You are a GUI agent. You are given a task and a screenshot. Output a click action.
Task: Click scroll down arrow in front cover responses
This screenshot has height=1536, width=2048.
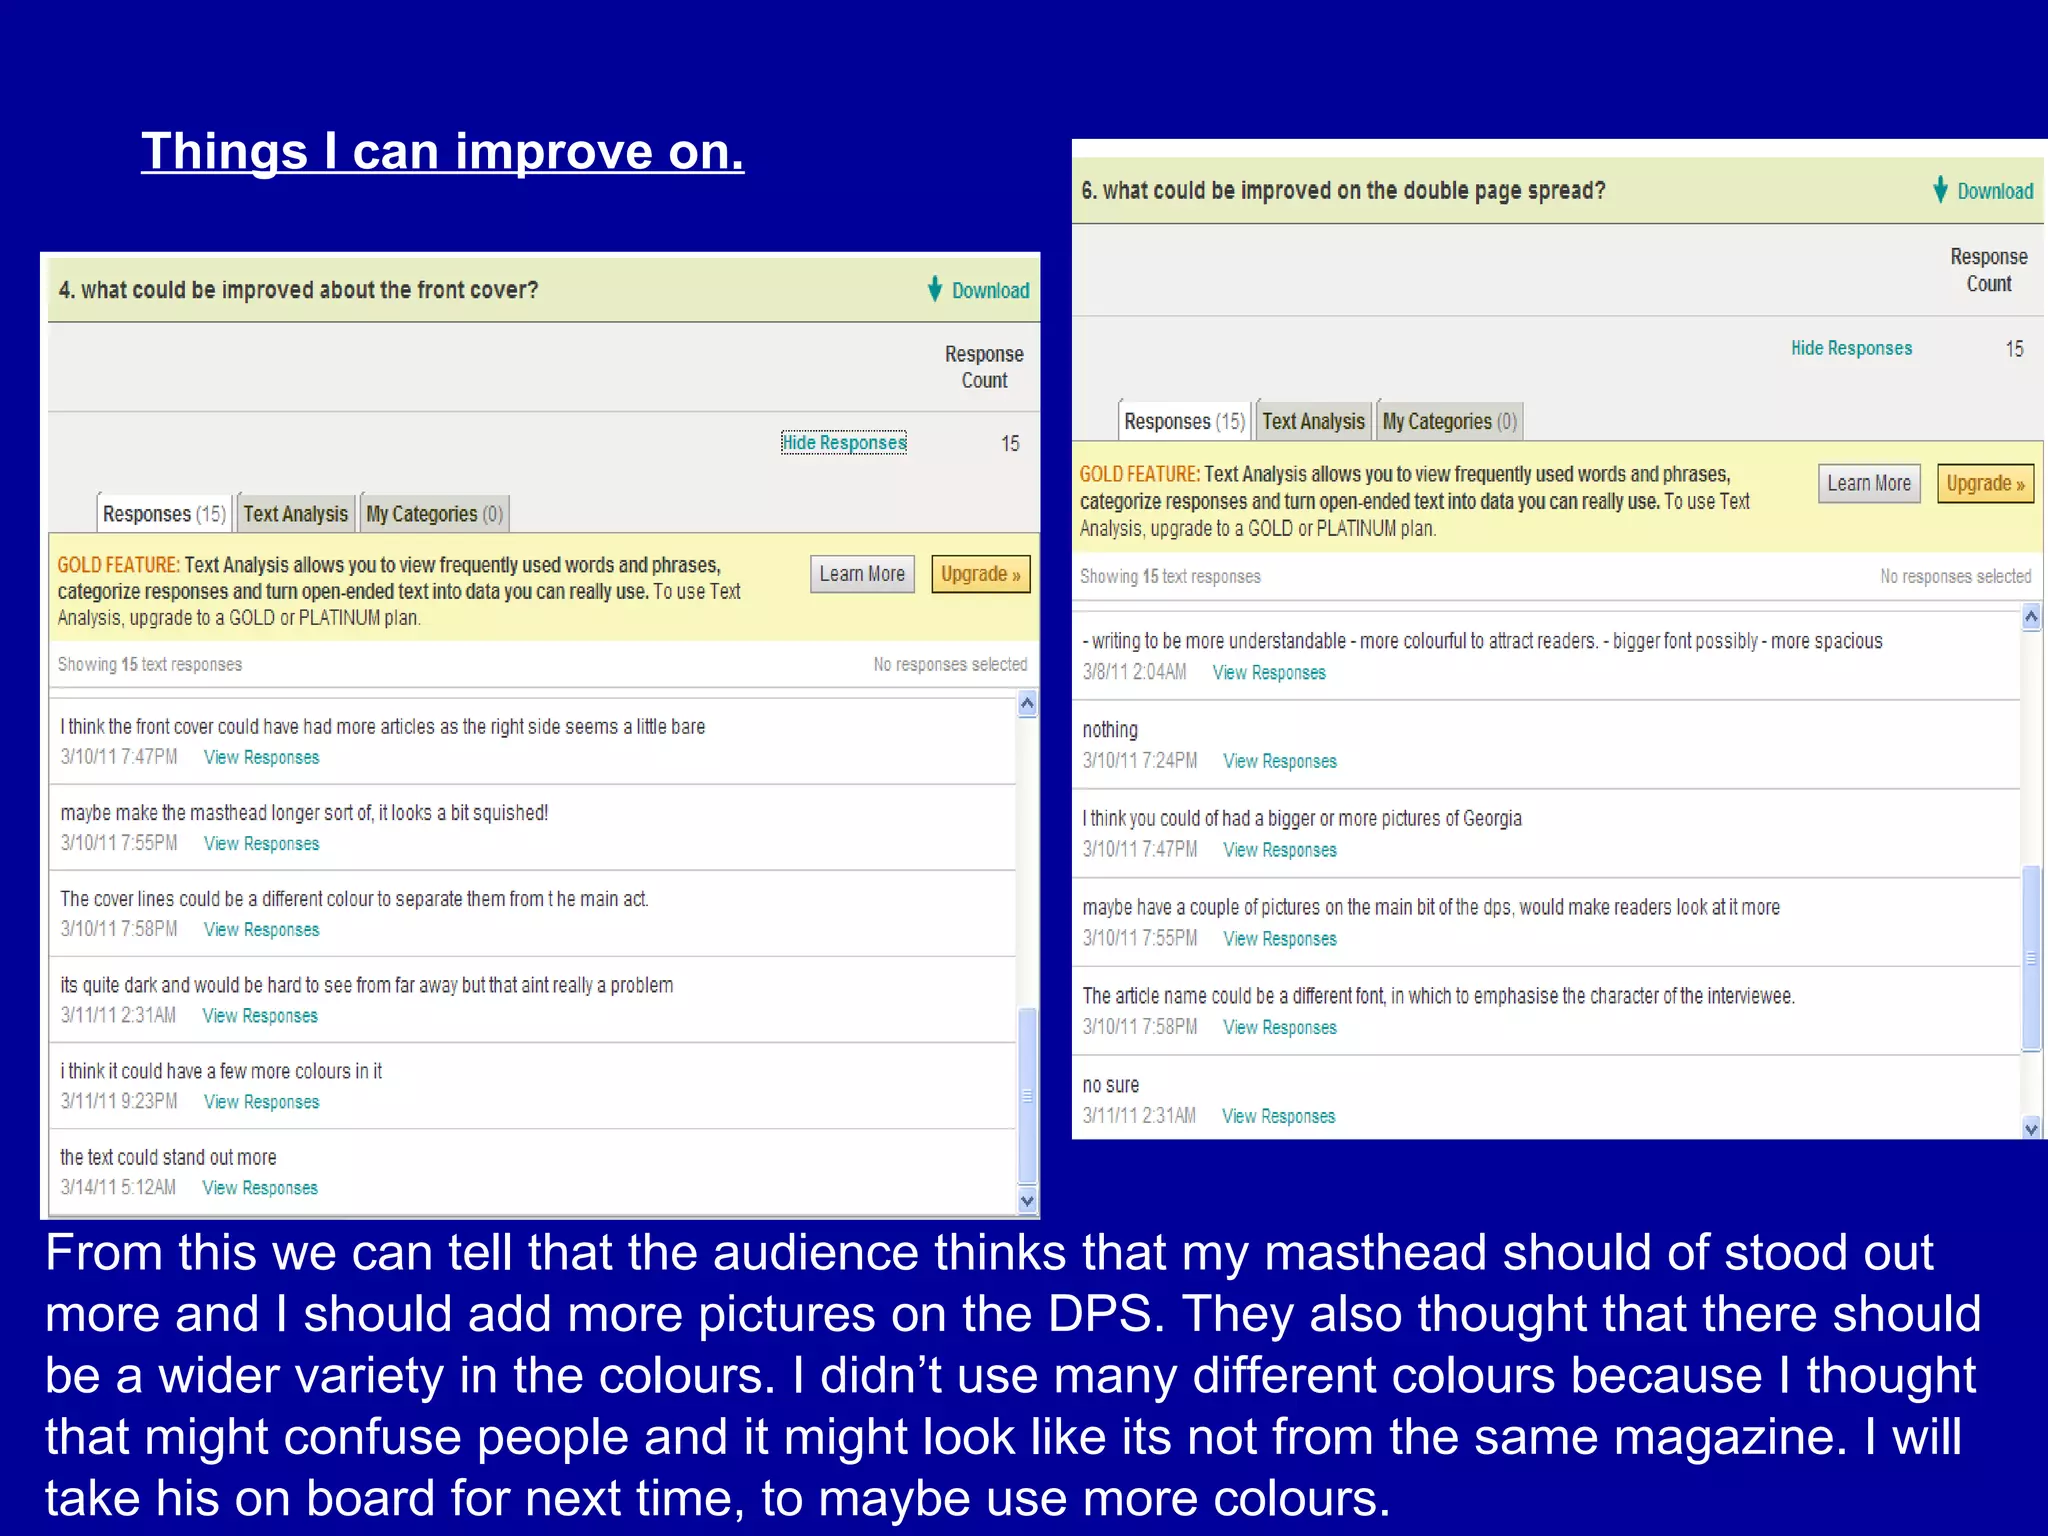click(x=1027, y=1201)
